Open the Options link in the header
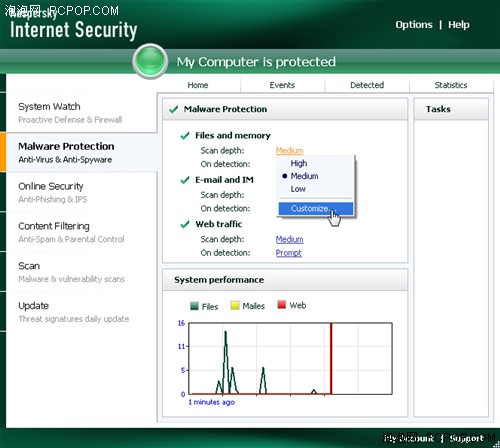500x448 pixels. pyautogui.click(x=414, y=25)
